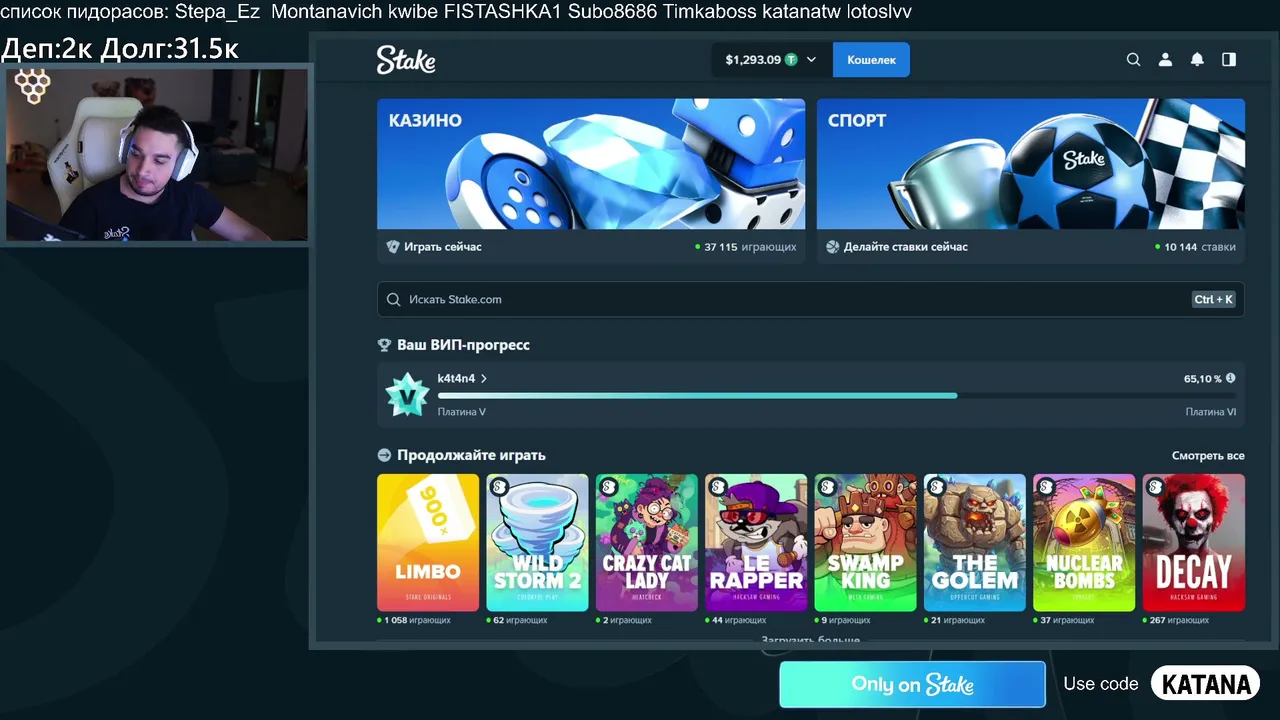This screenshot has height=720, width=1280.
Task: Open the user profile icon
Action: pos(1165,60)
